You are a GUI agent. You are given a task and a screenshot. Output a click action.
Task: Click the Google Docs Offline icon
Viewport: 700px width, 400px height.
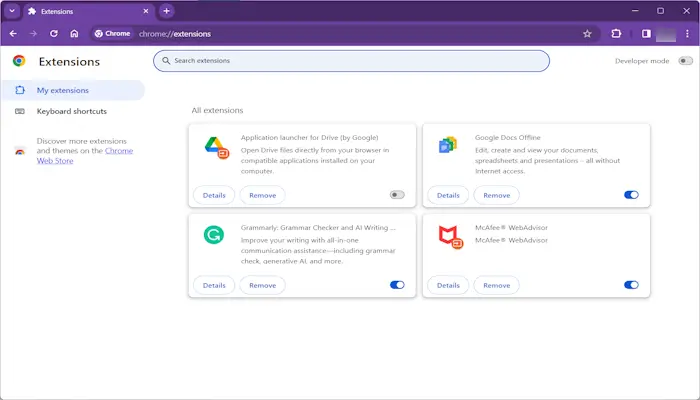(448, 145)
